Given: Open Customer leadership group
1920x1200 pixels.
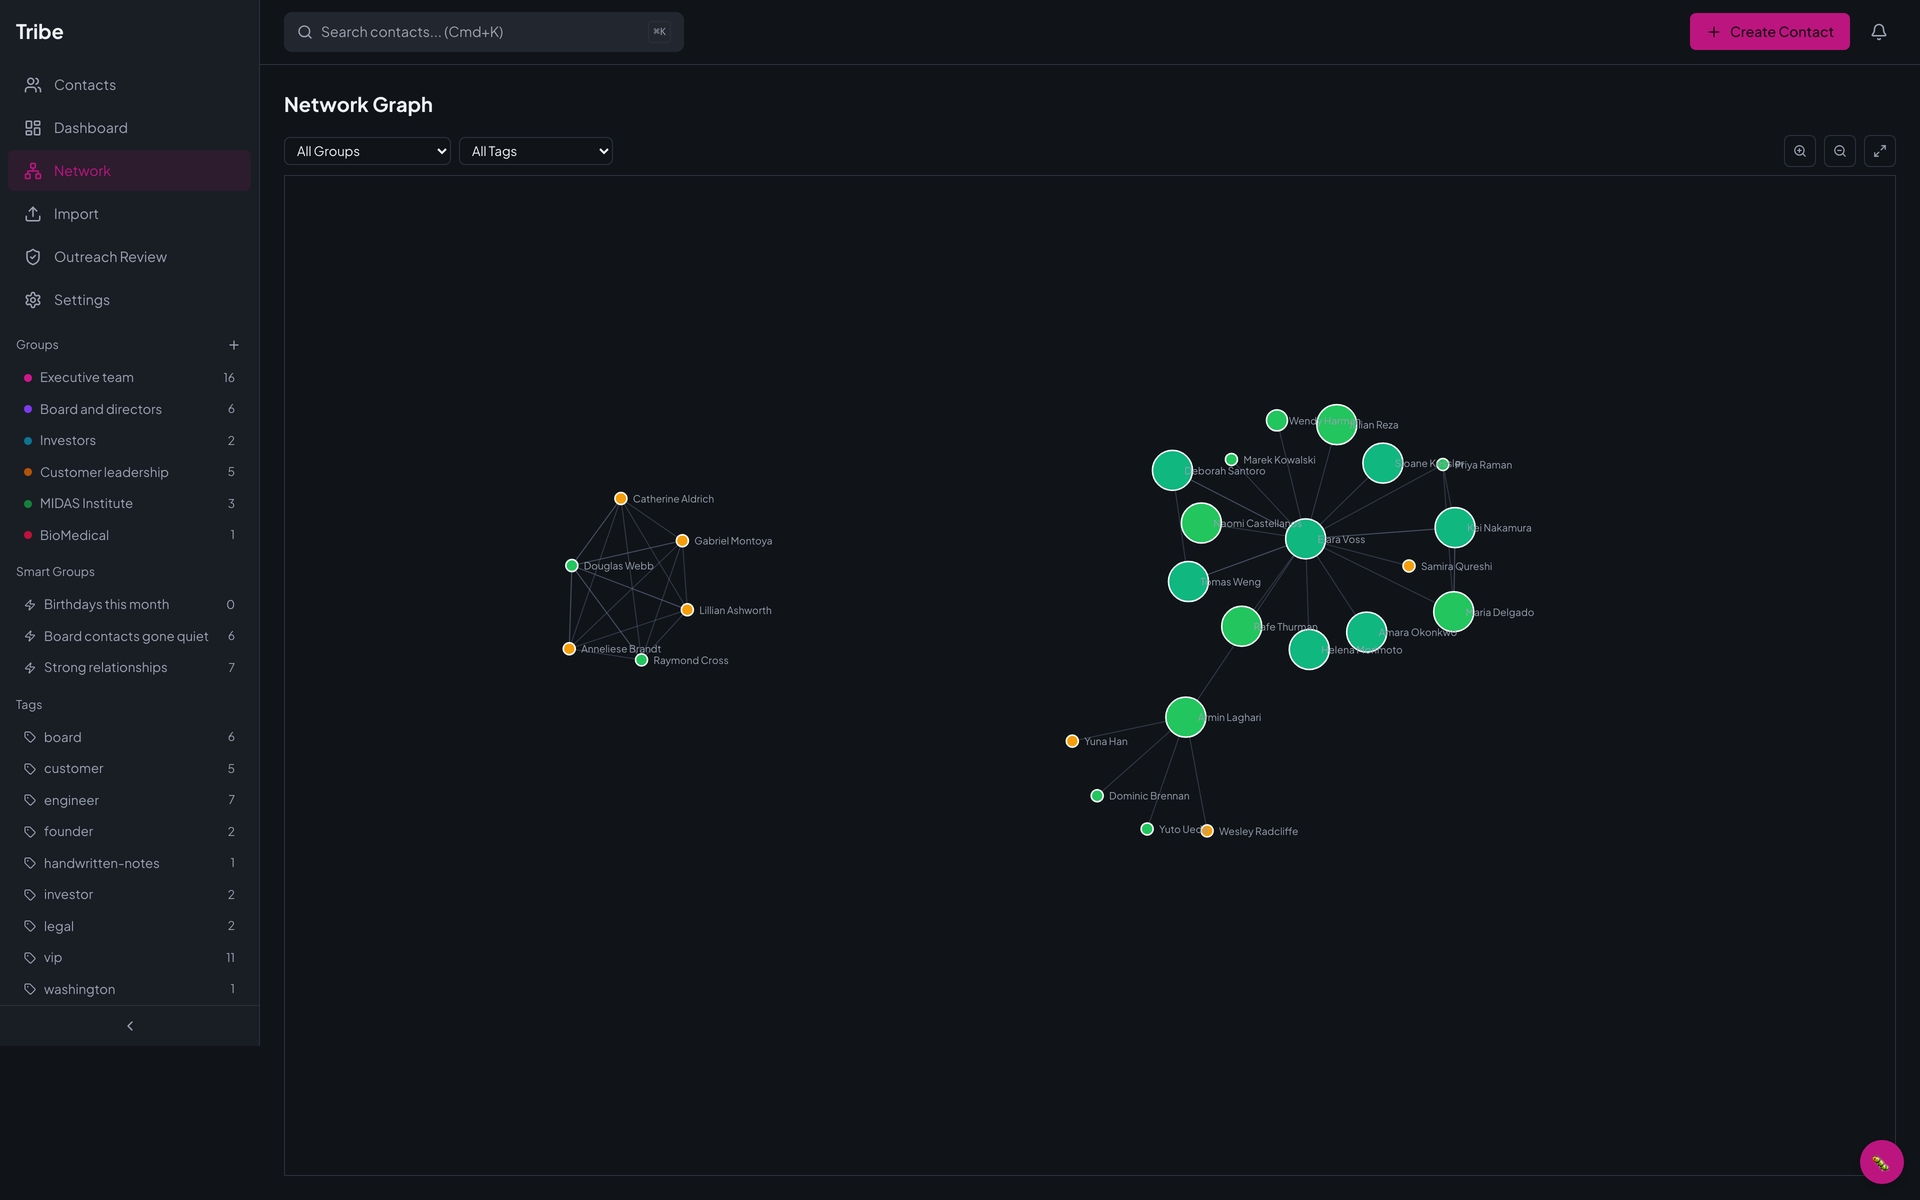Looking at the screenshot, I should point(130,472).
